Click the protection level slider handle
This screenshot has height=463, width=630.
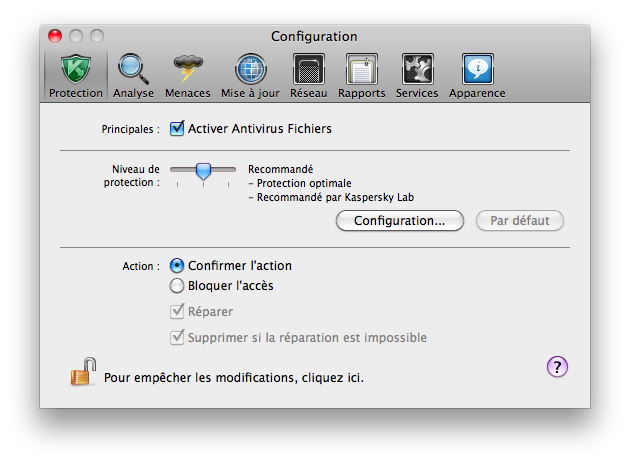[203, 172]
